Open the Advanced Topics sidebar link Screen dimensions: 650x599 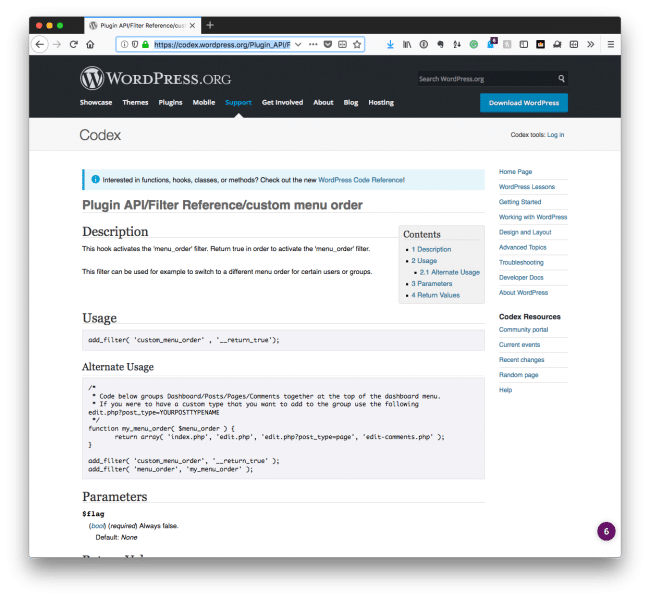coord(523,247)
